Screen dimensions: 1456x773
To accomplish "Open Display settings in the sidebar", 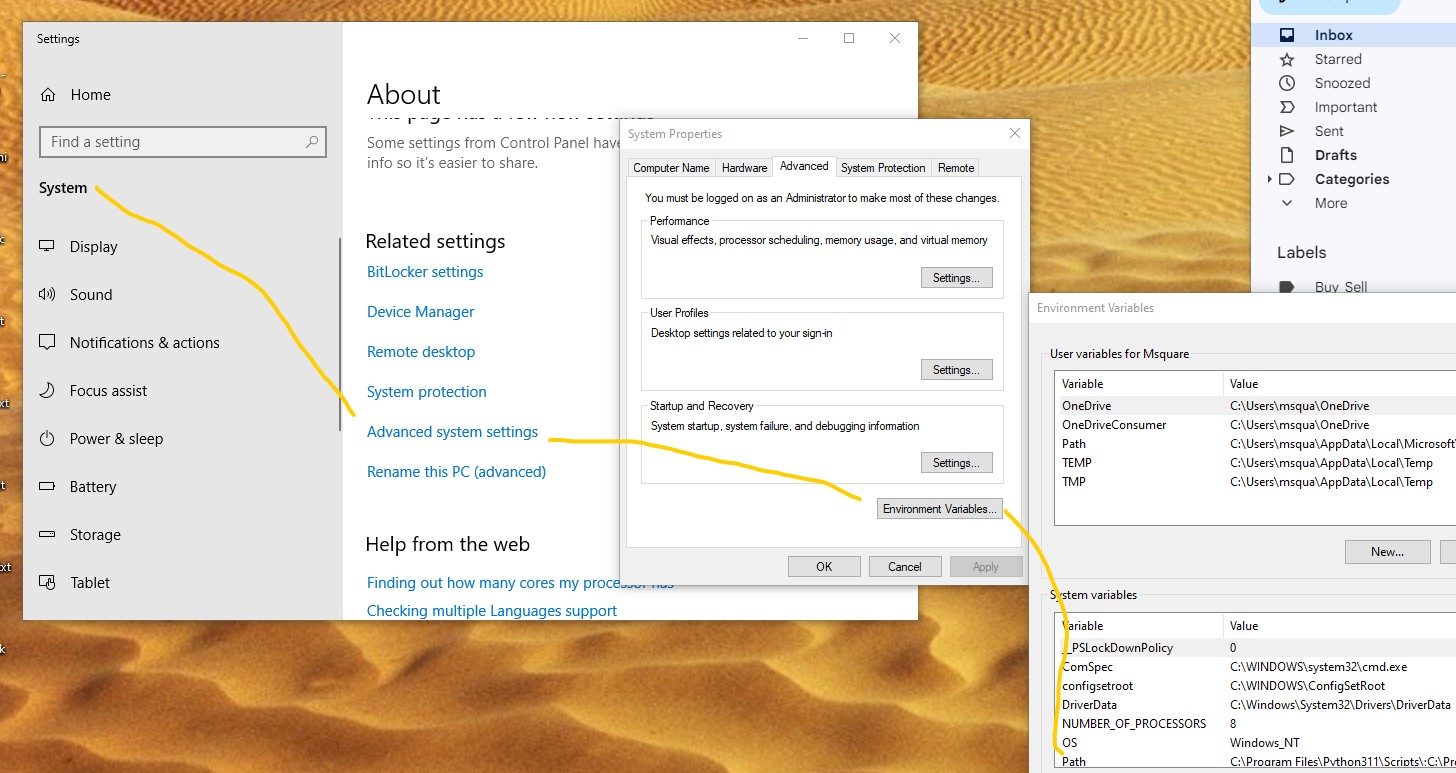I will click(x=93, y=247).
